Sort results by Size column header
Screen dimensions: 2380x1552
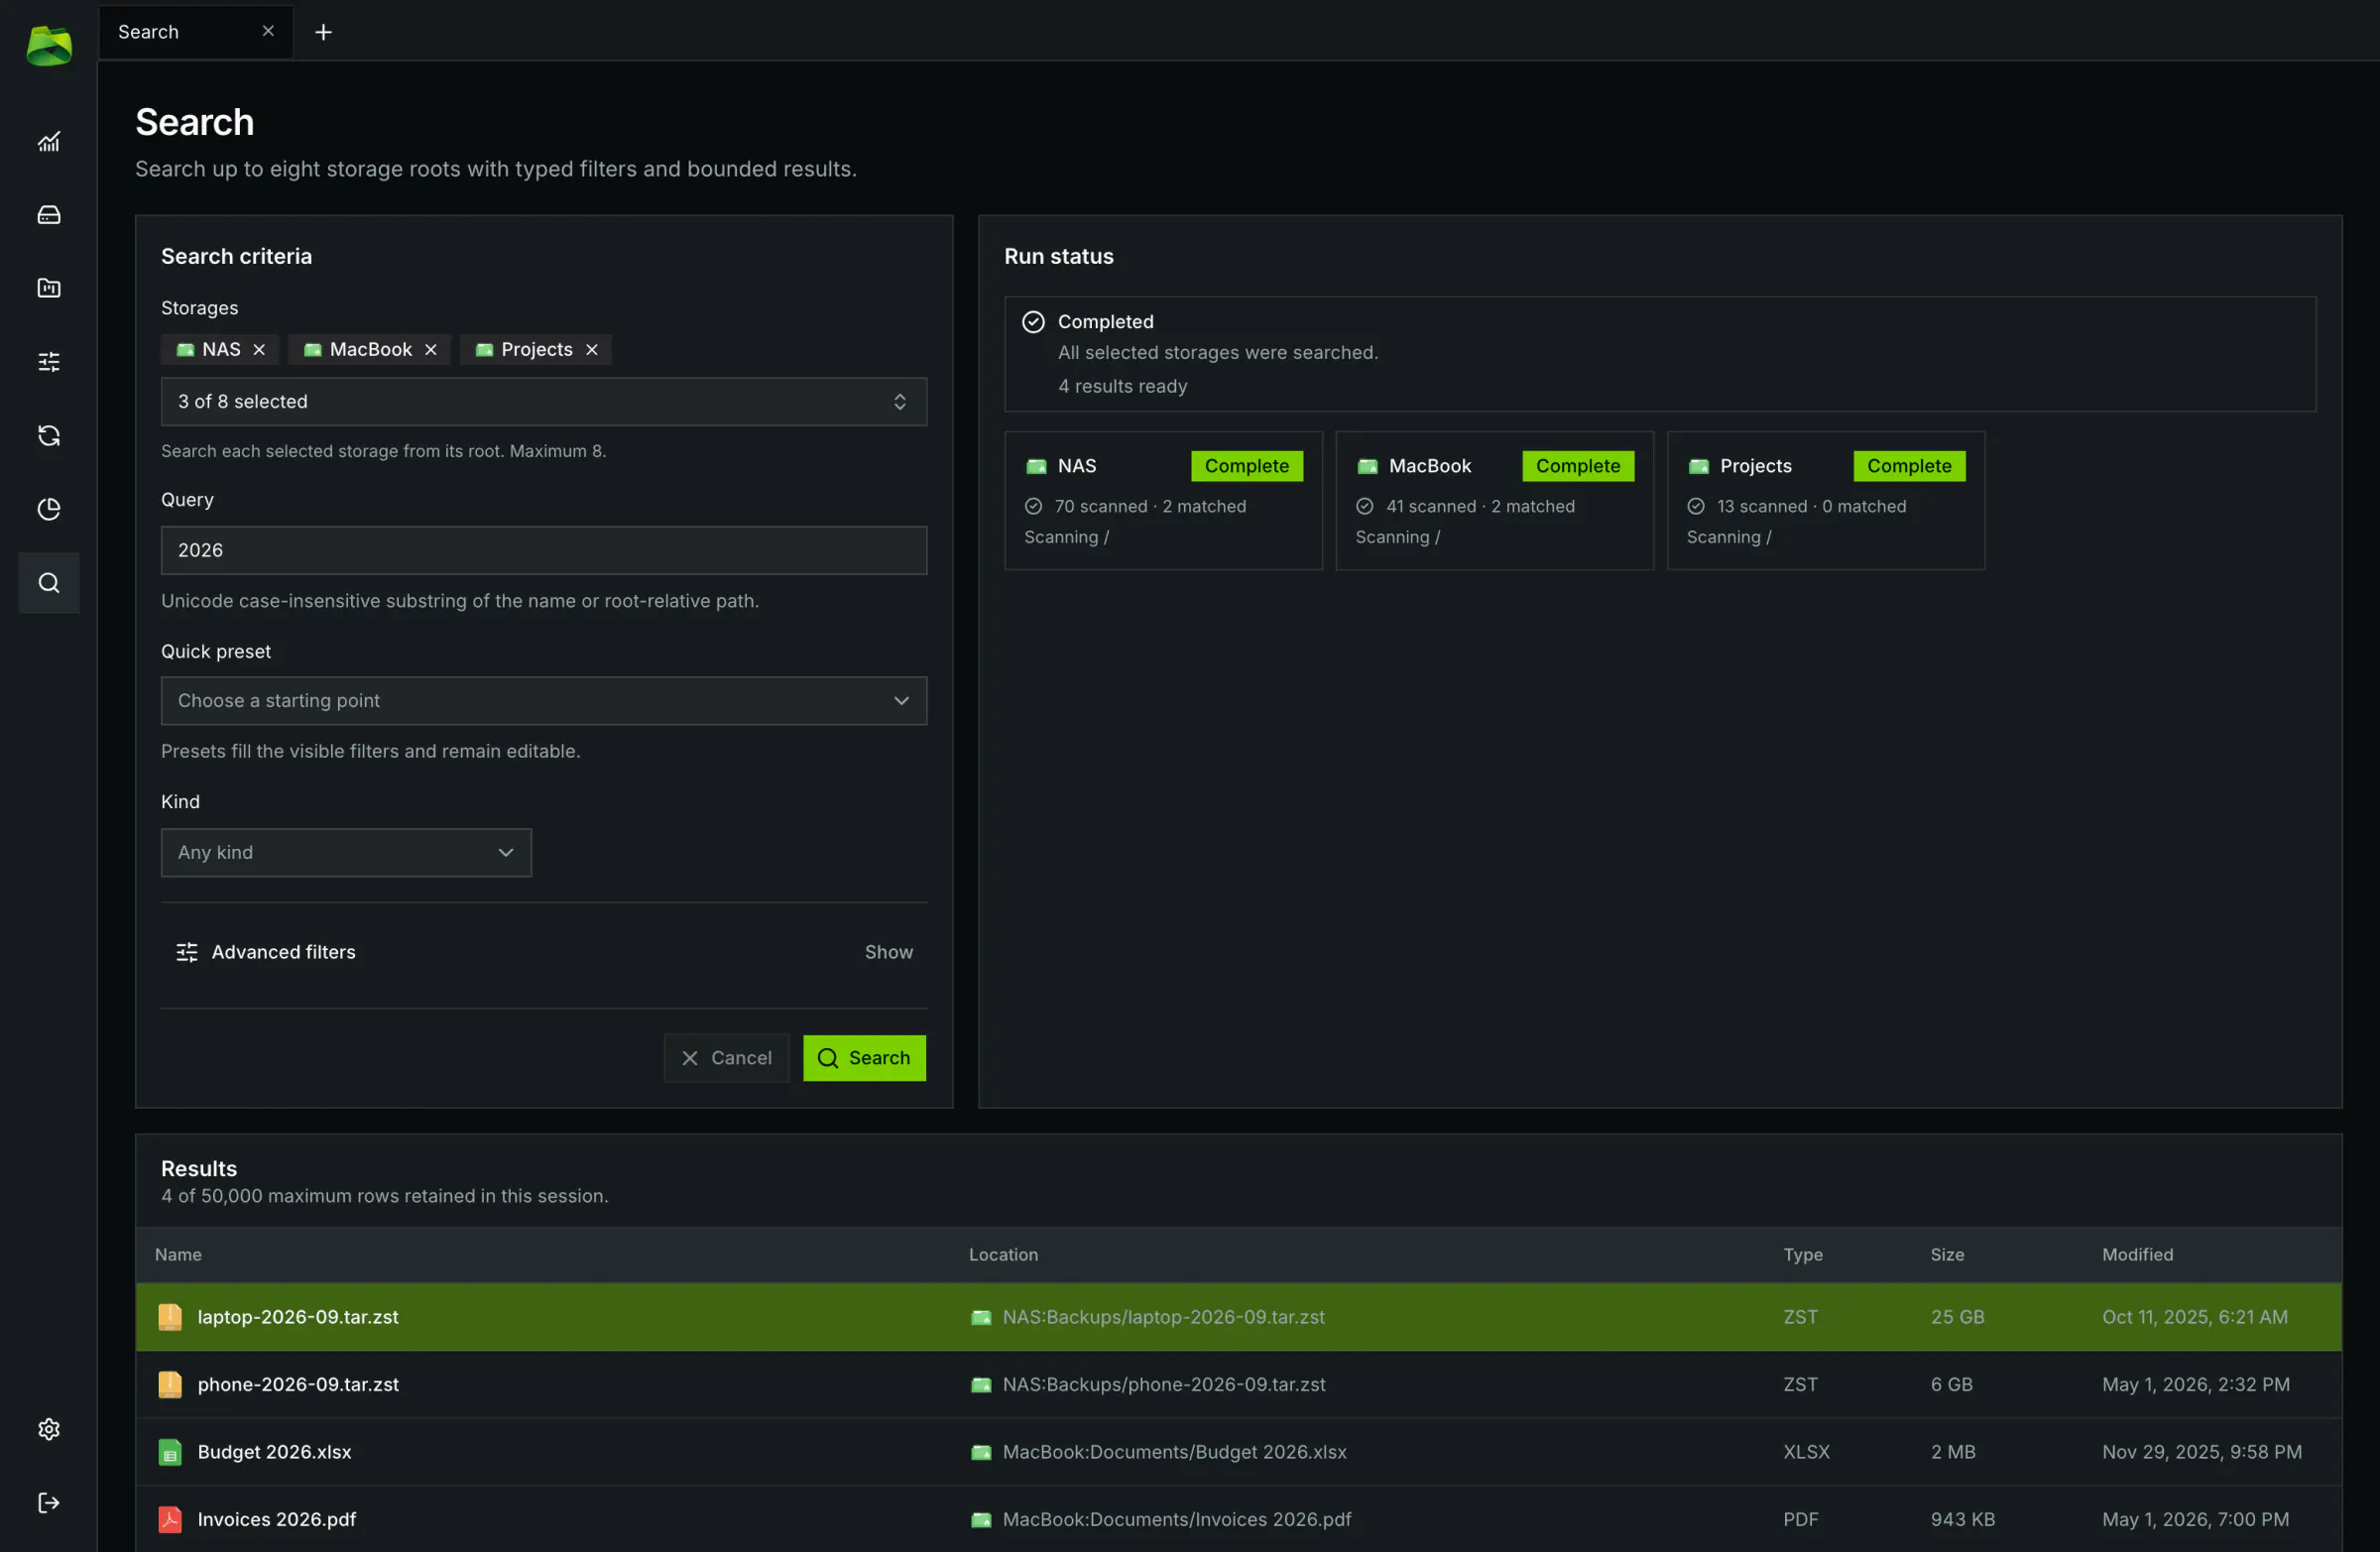(x=1947, y=1255)
